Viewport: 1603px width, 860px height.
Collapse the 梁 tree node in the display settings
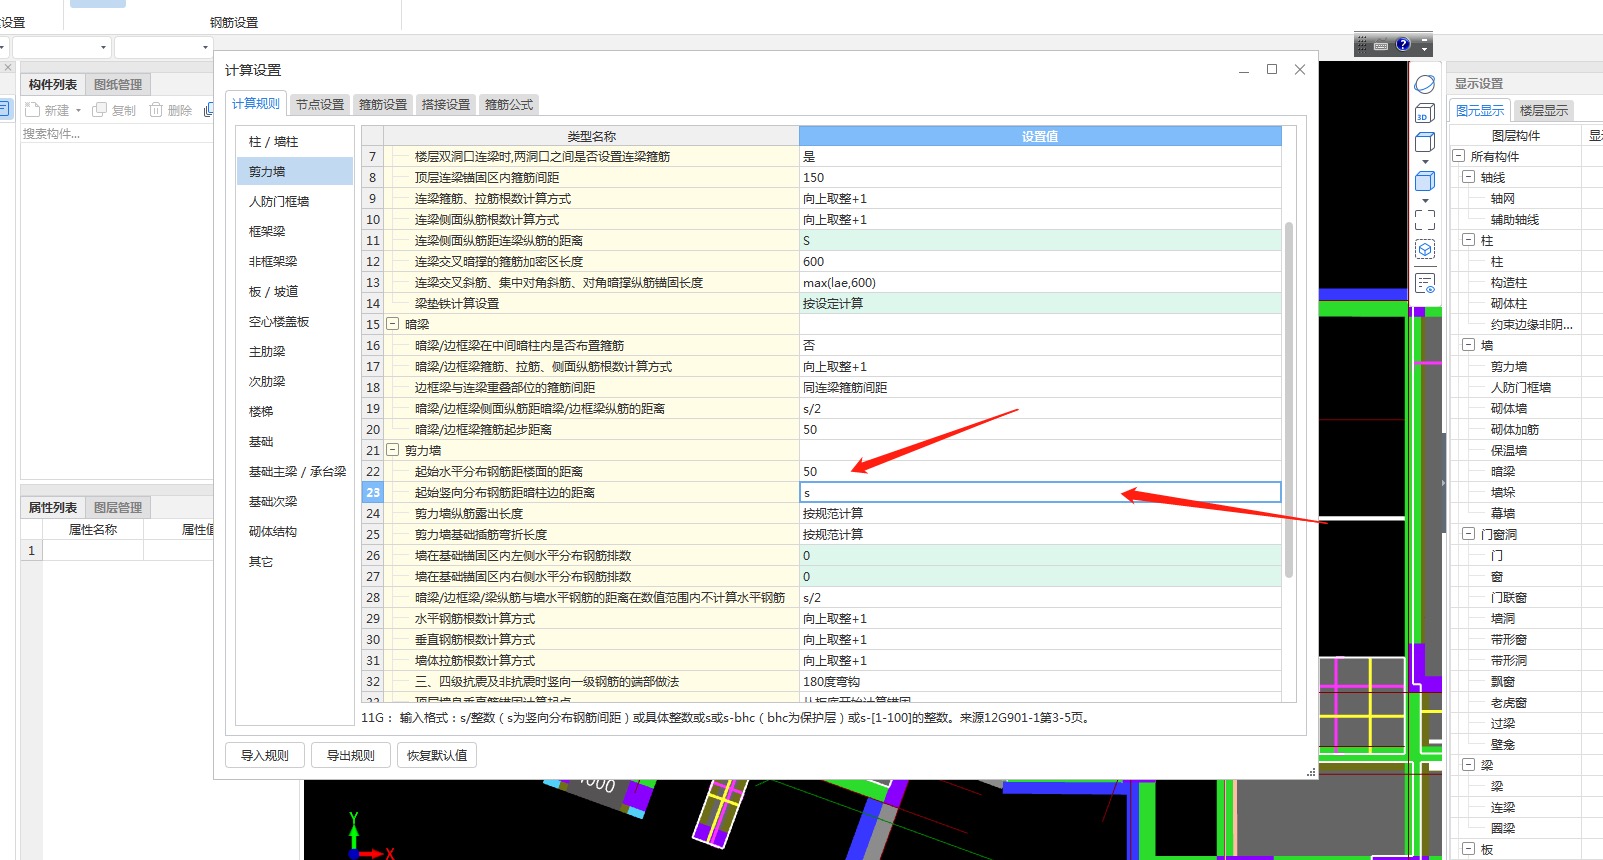pyautogui.click(x=1469, y=765)
